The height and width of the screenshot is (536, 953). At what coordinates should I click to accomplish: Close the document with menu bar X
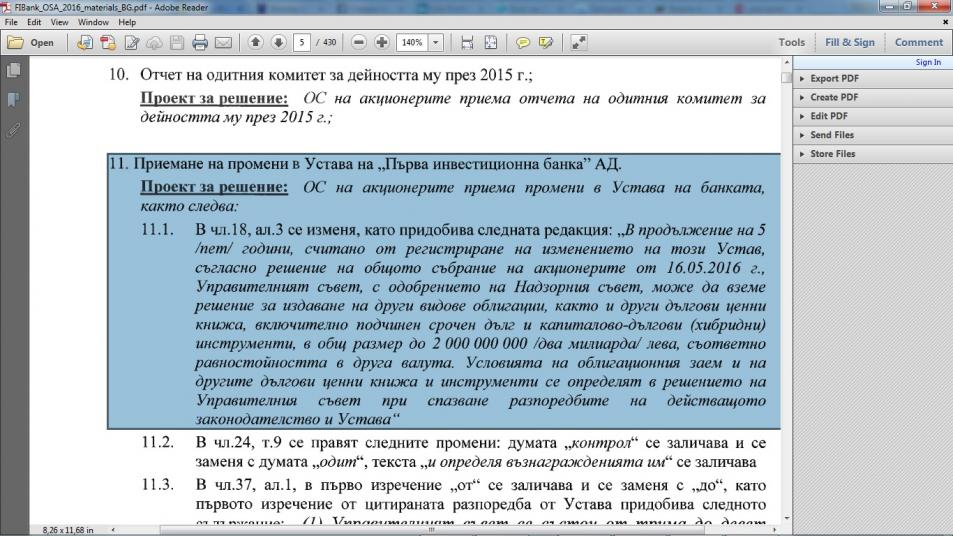(945, 22)
